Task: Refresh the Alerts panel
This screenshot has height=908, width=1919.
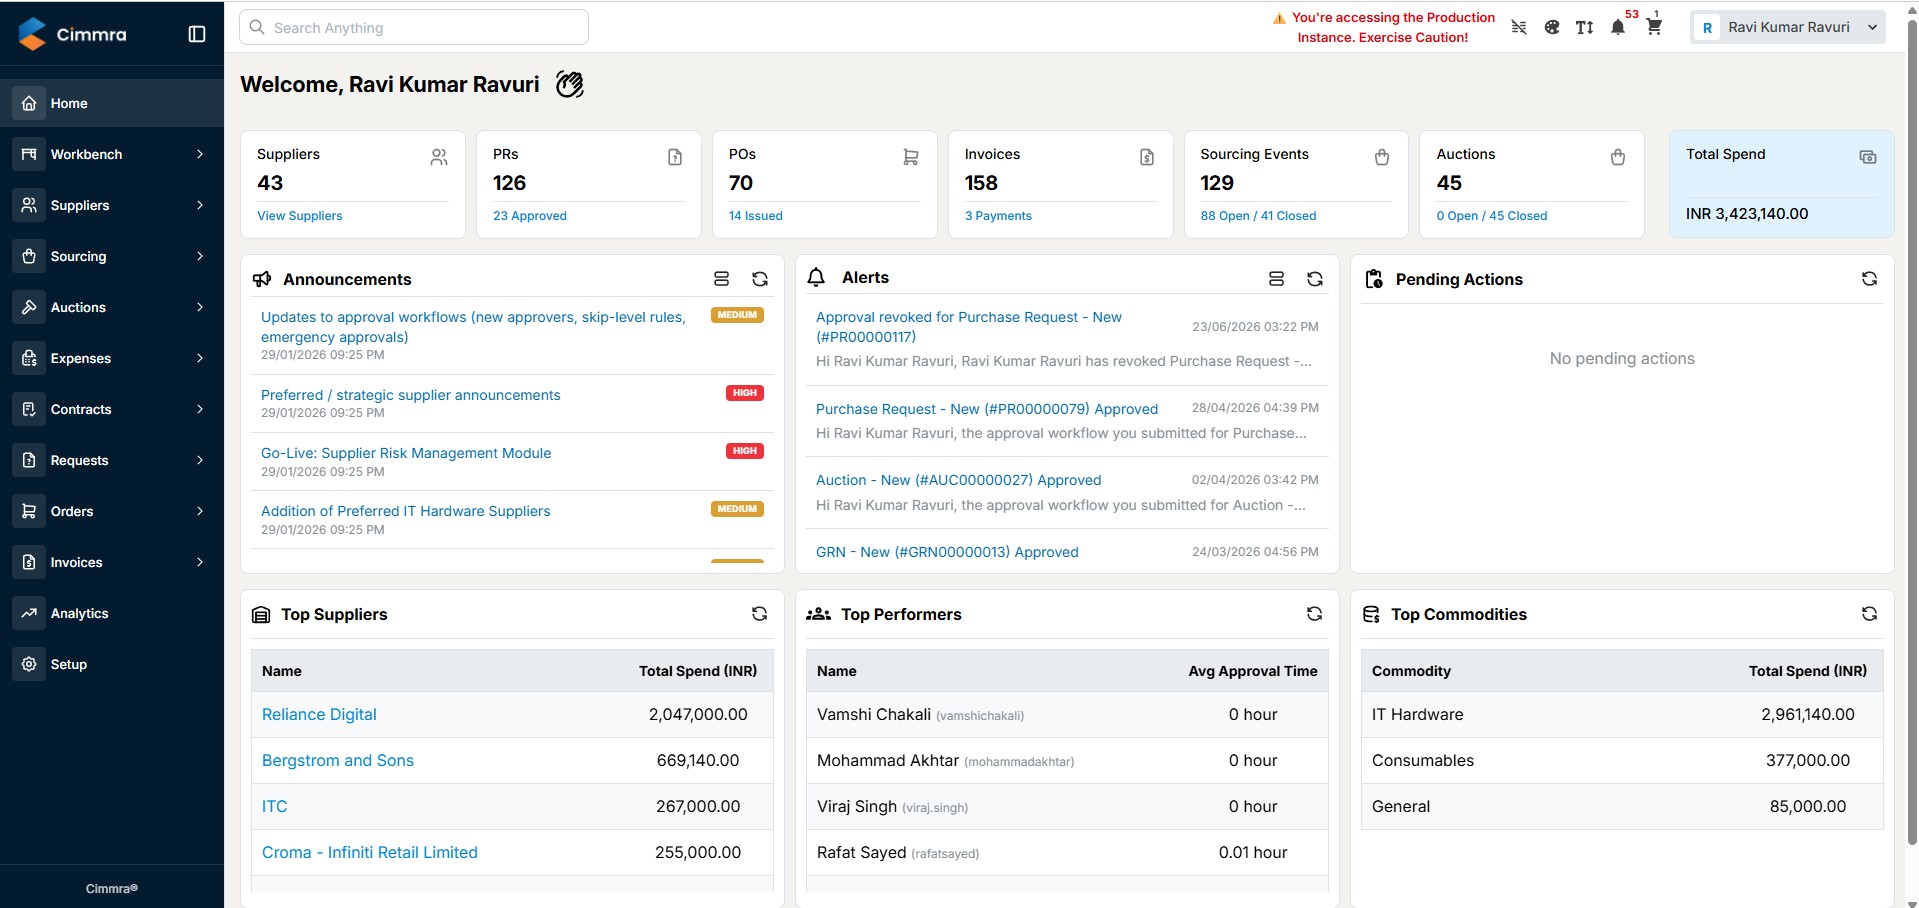Action: point(1315,279)
